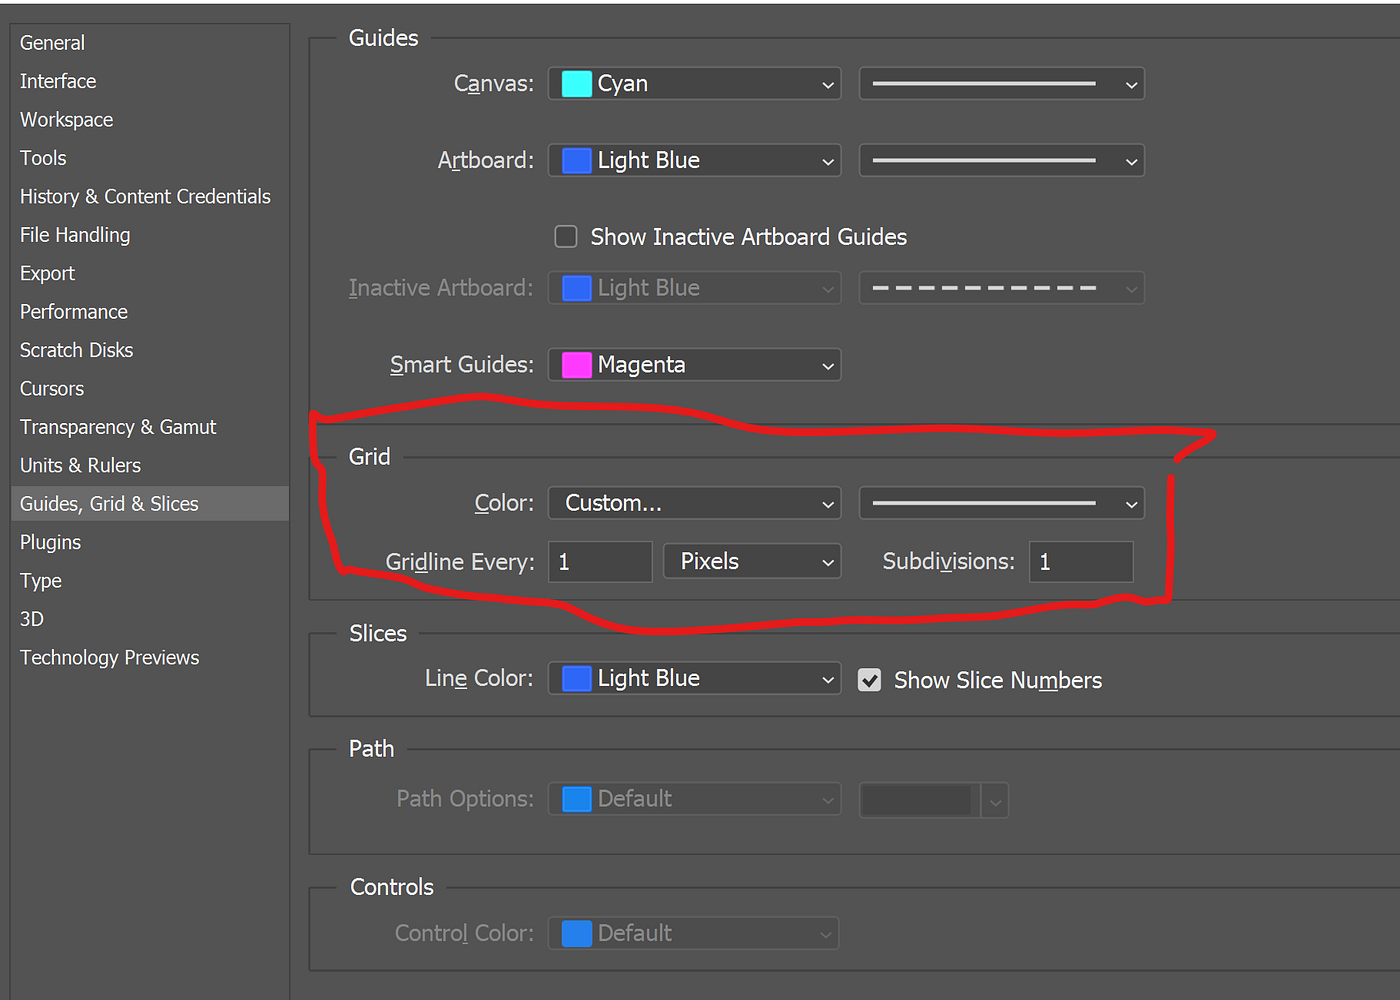This screenshot has height=1000, width=1400.
Task: Switch to Units & Rulers preferences
Action: coord(80,465)
